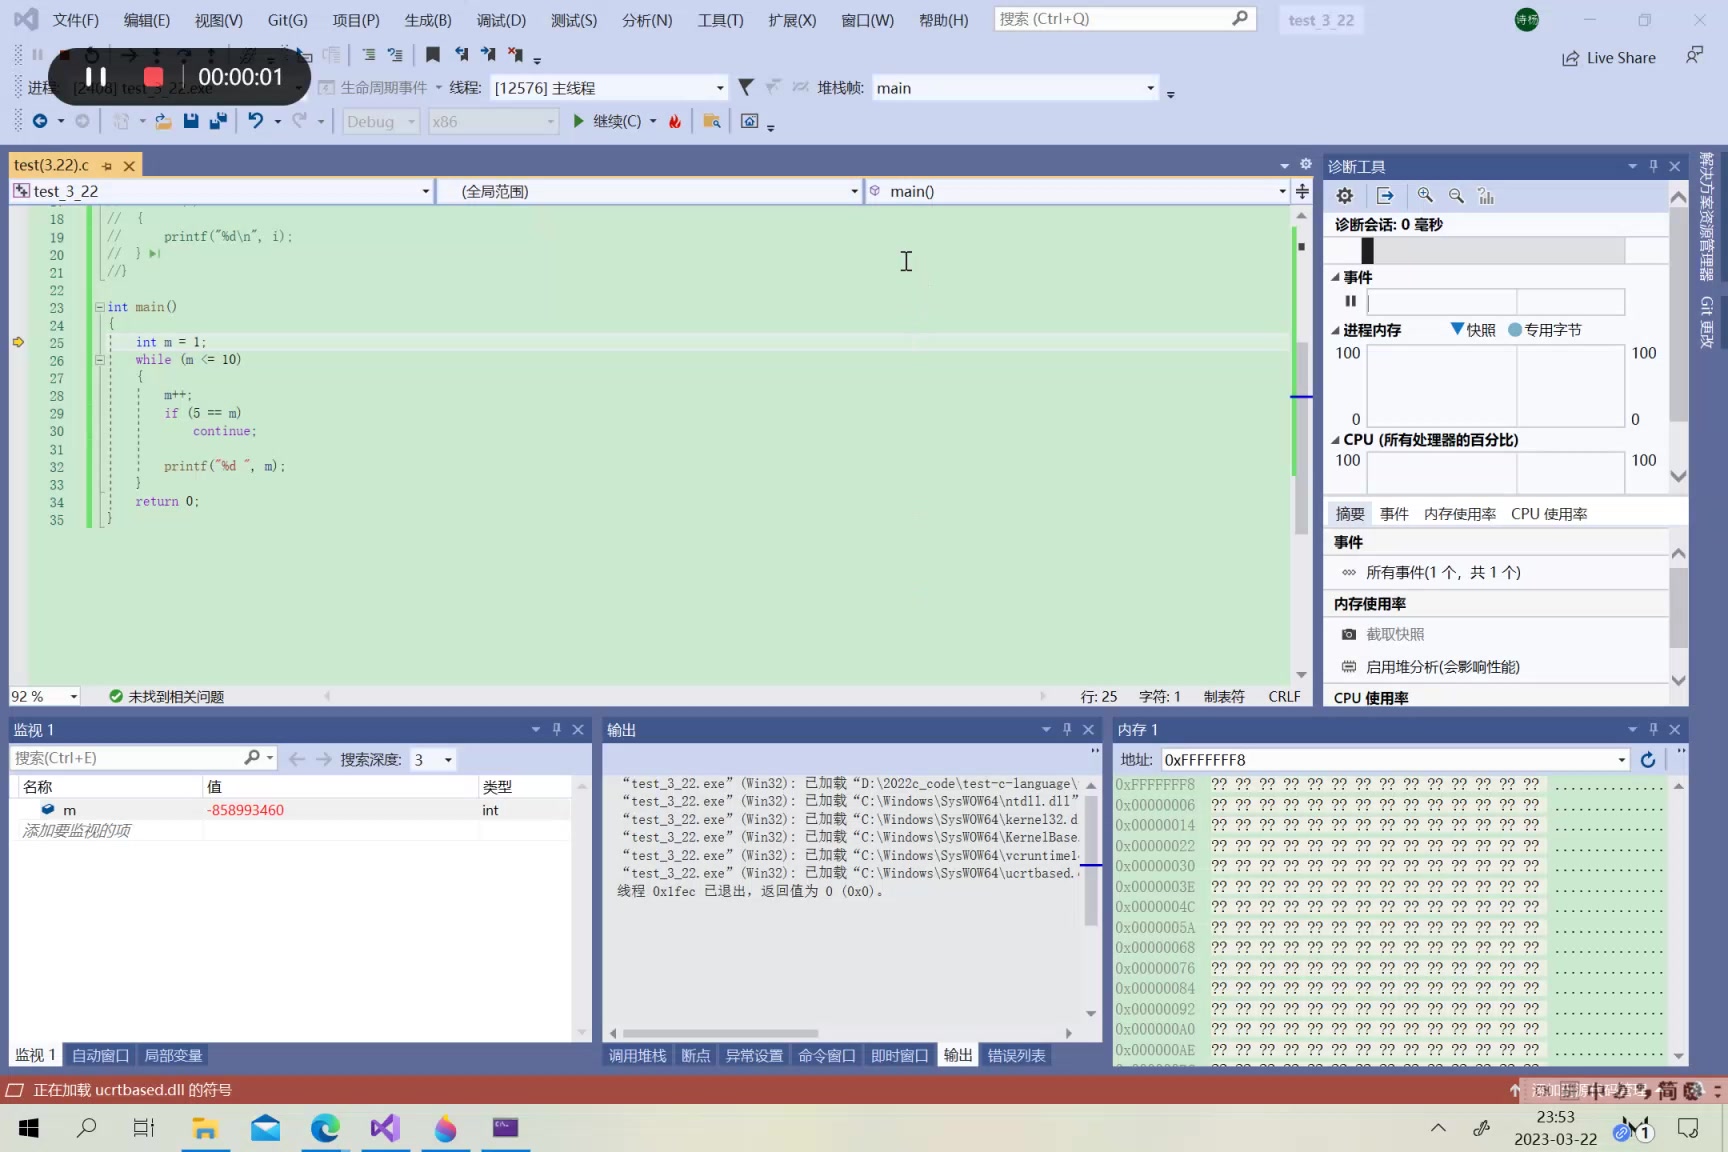Click the diagnostic session timeline marker
Viewport: 1728px width, 1152px height.
point(1367,250)
